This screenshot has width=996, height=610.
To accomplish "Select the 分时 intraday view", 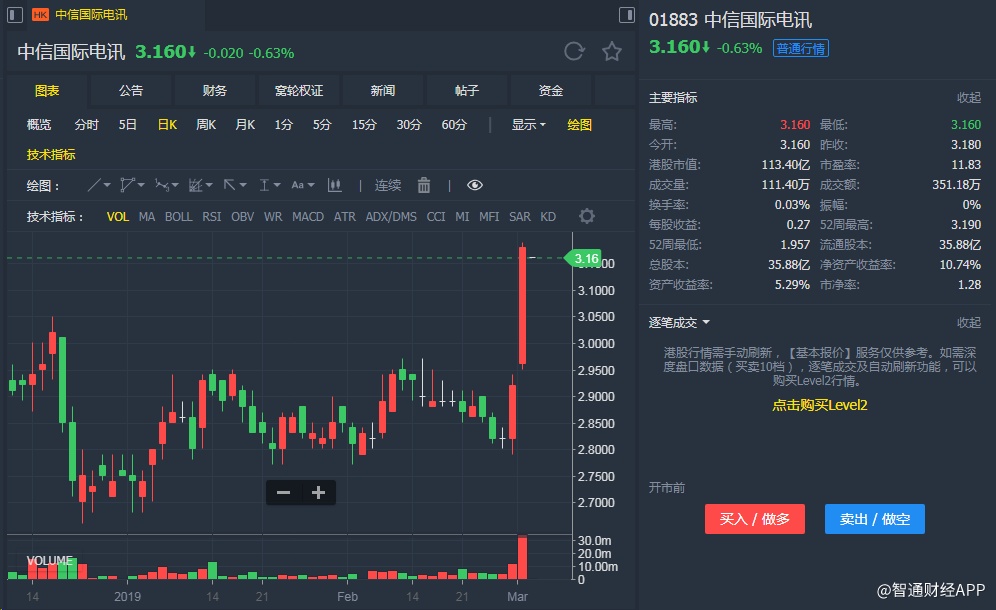I will pos(86,125).
